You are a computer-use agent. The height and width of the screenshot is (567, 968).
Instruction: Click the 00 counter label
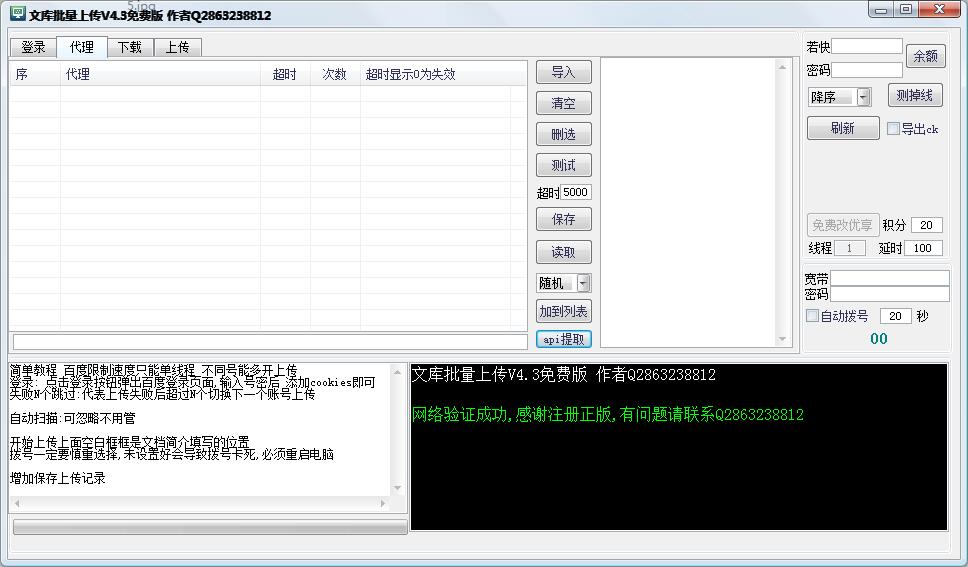pyautogui.click(x=878, y=338)
